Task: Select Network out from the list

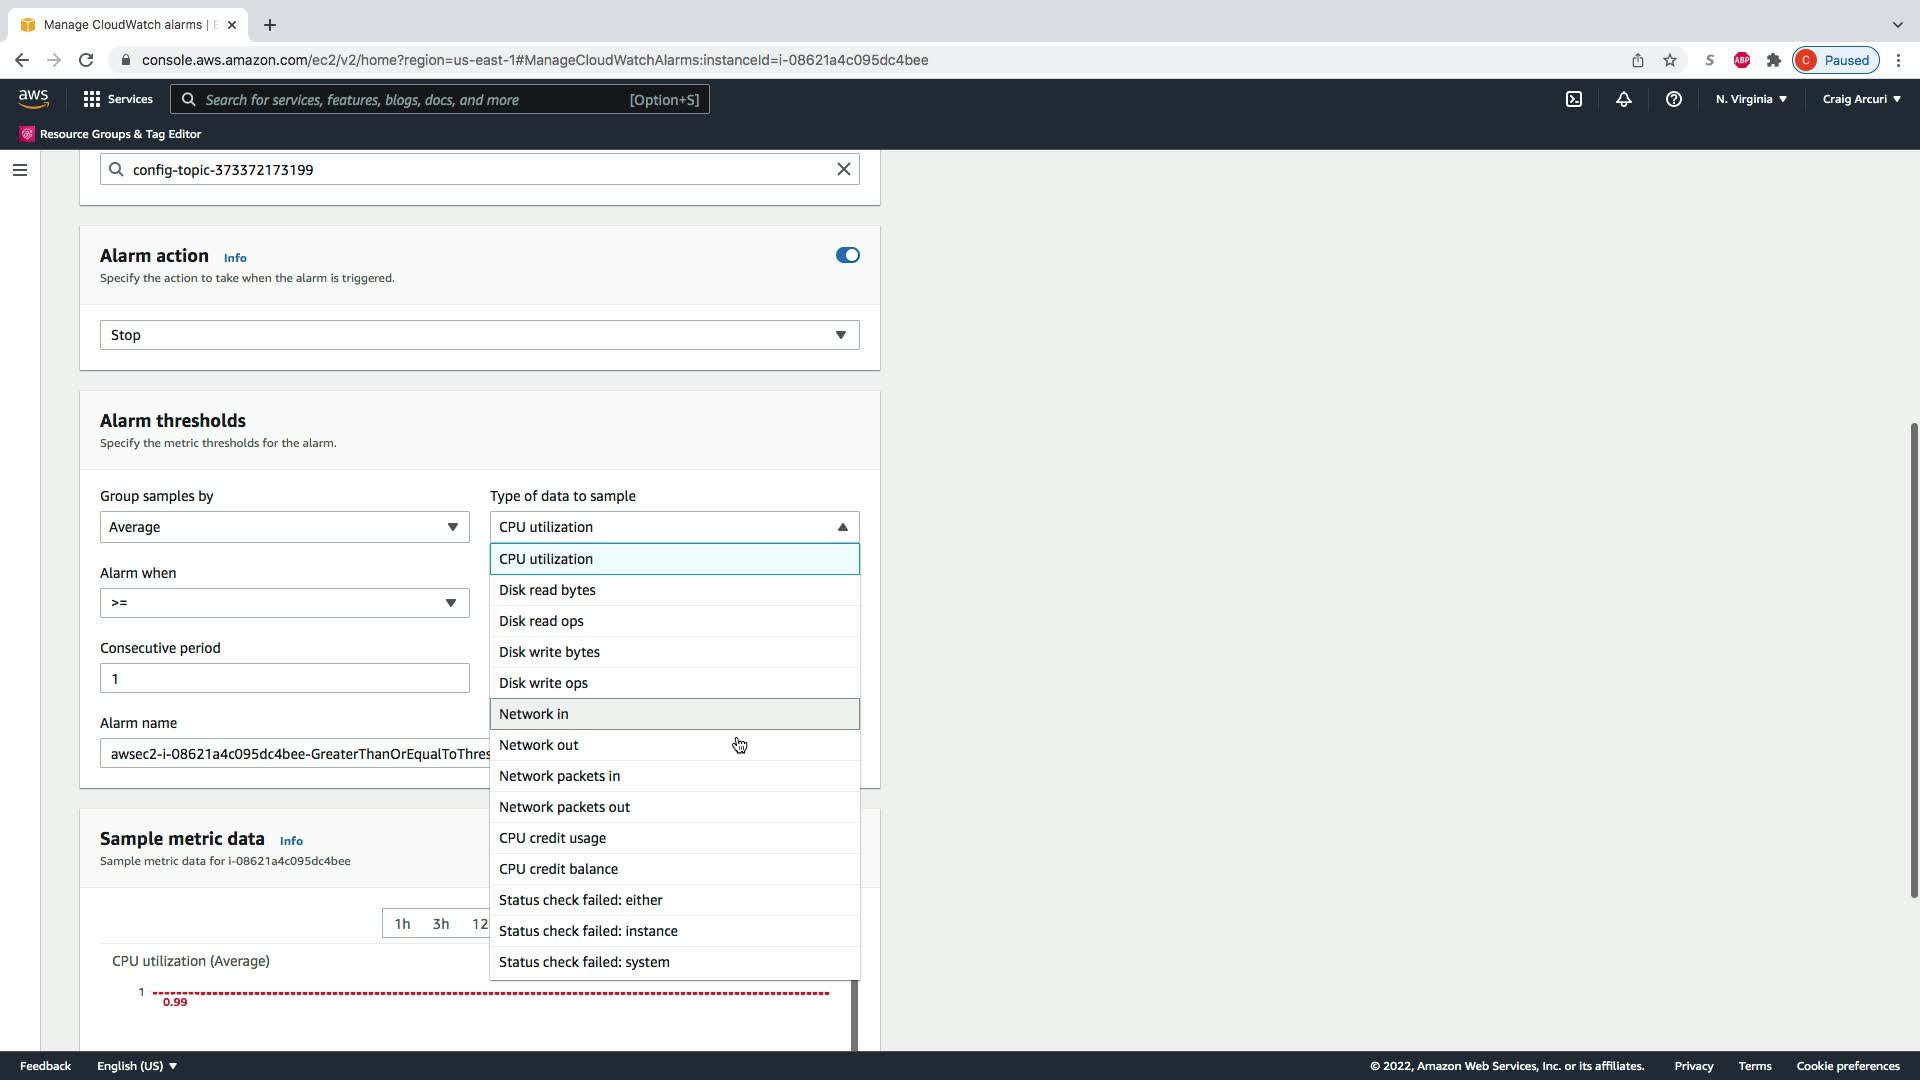Action: [x=539, y=745]
